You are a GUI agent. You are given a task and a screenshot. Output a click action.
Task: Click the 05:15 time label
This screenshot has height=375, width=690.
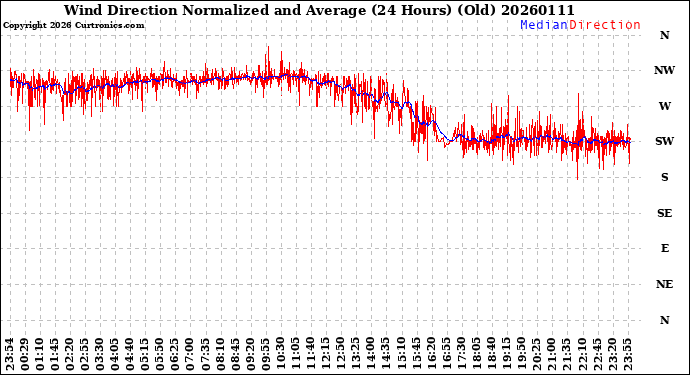(145, 355)
